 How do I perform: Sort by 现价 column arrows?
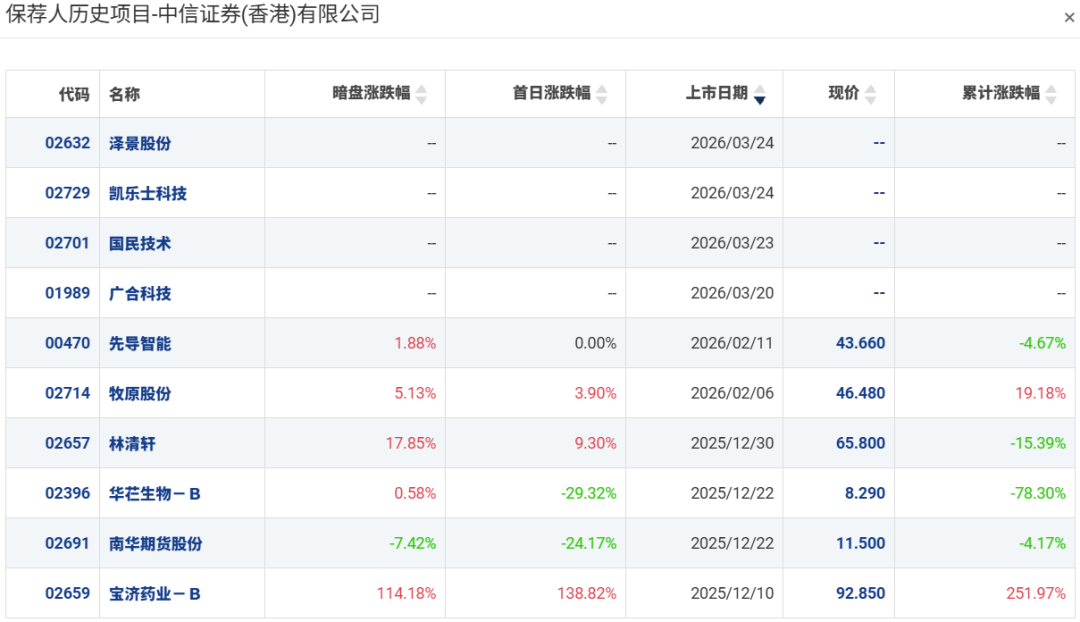[x=870, y=94]
